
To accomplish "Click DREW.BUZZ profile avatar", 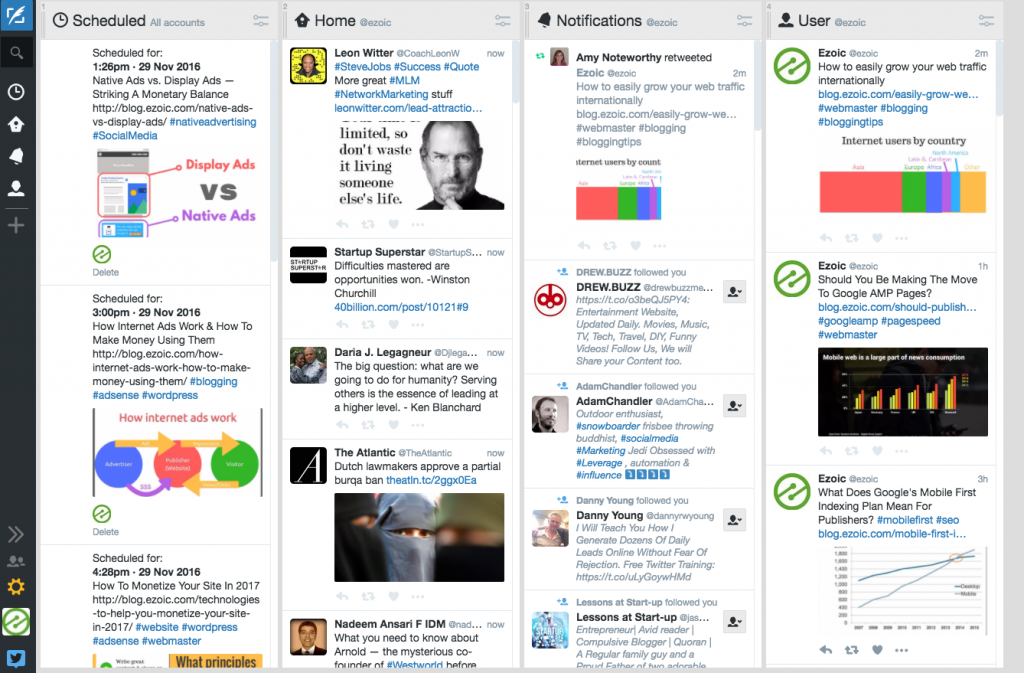I will [x=550, y=300].
